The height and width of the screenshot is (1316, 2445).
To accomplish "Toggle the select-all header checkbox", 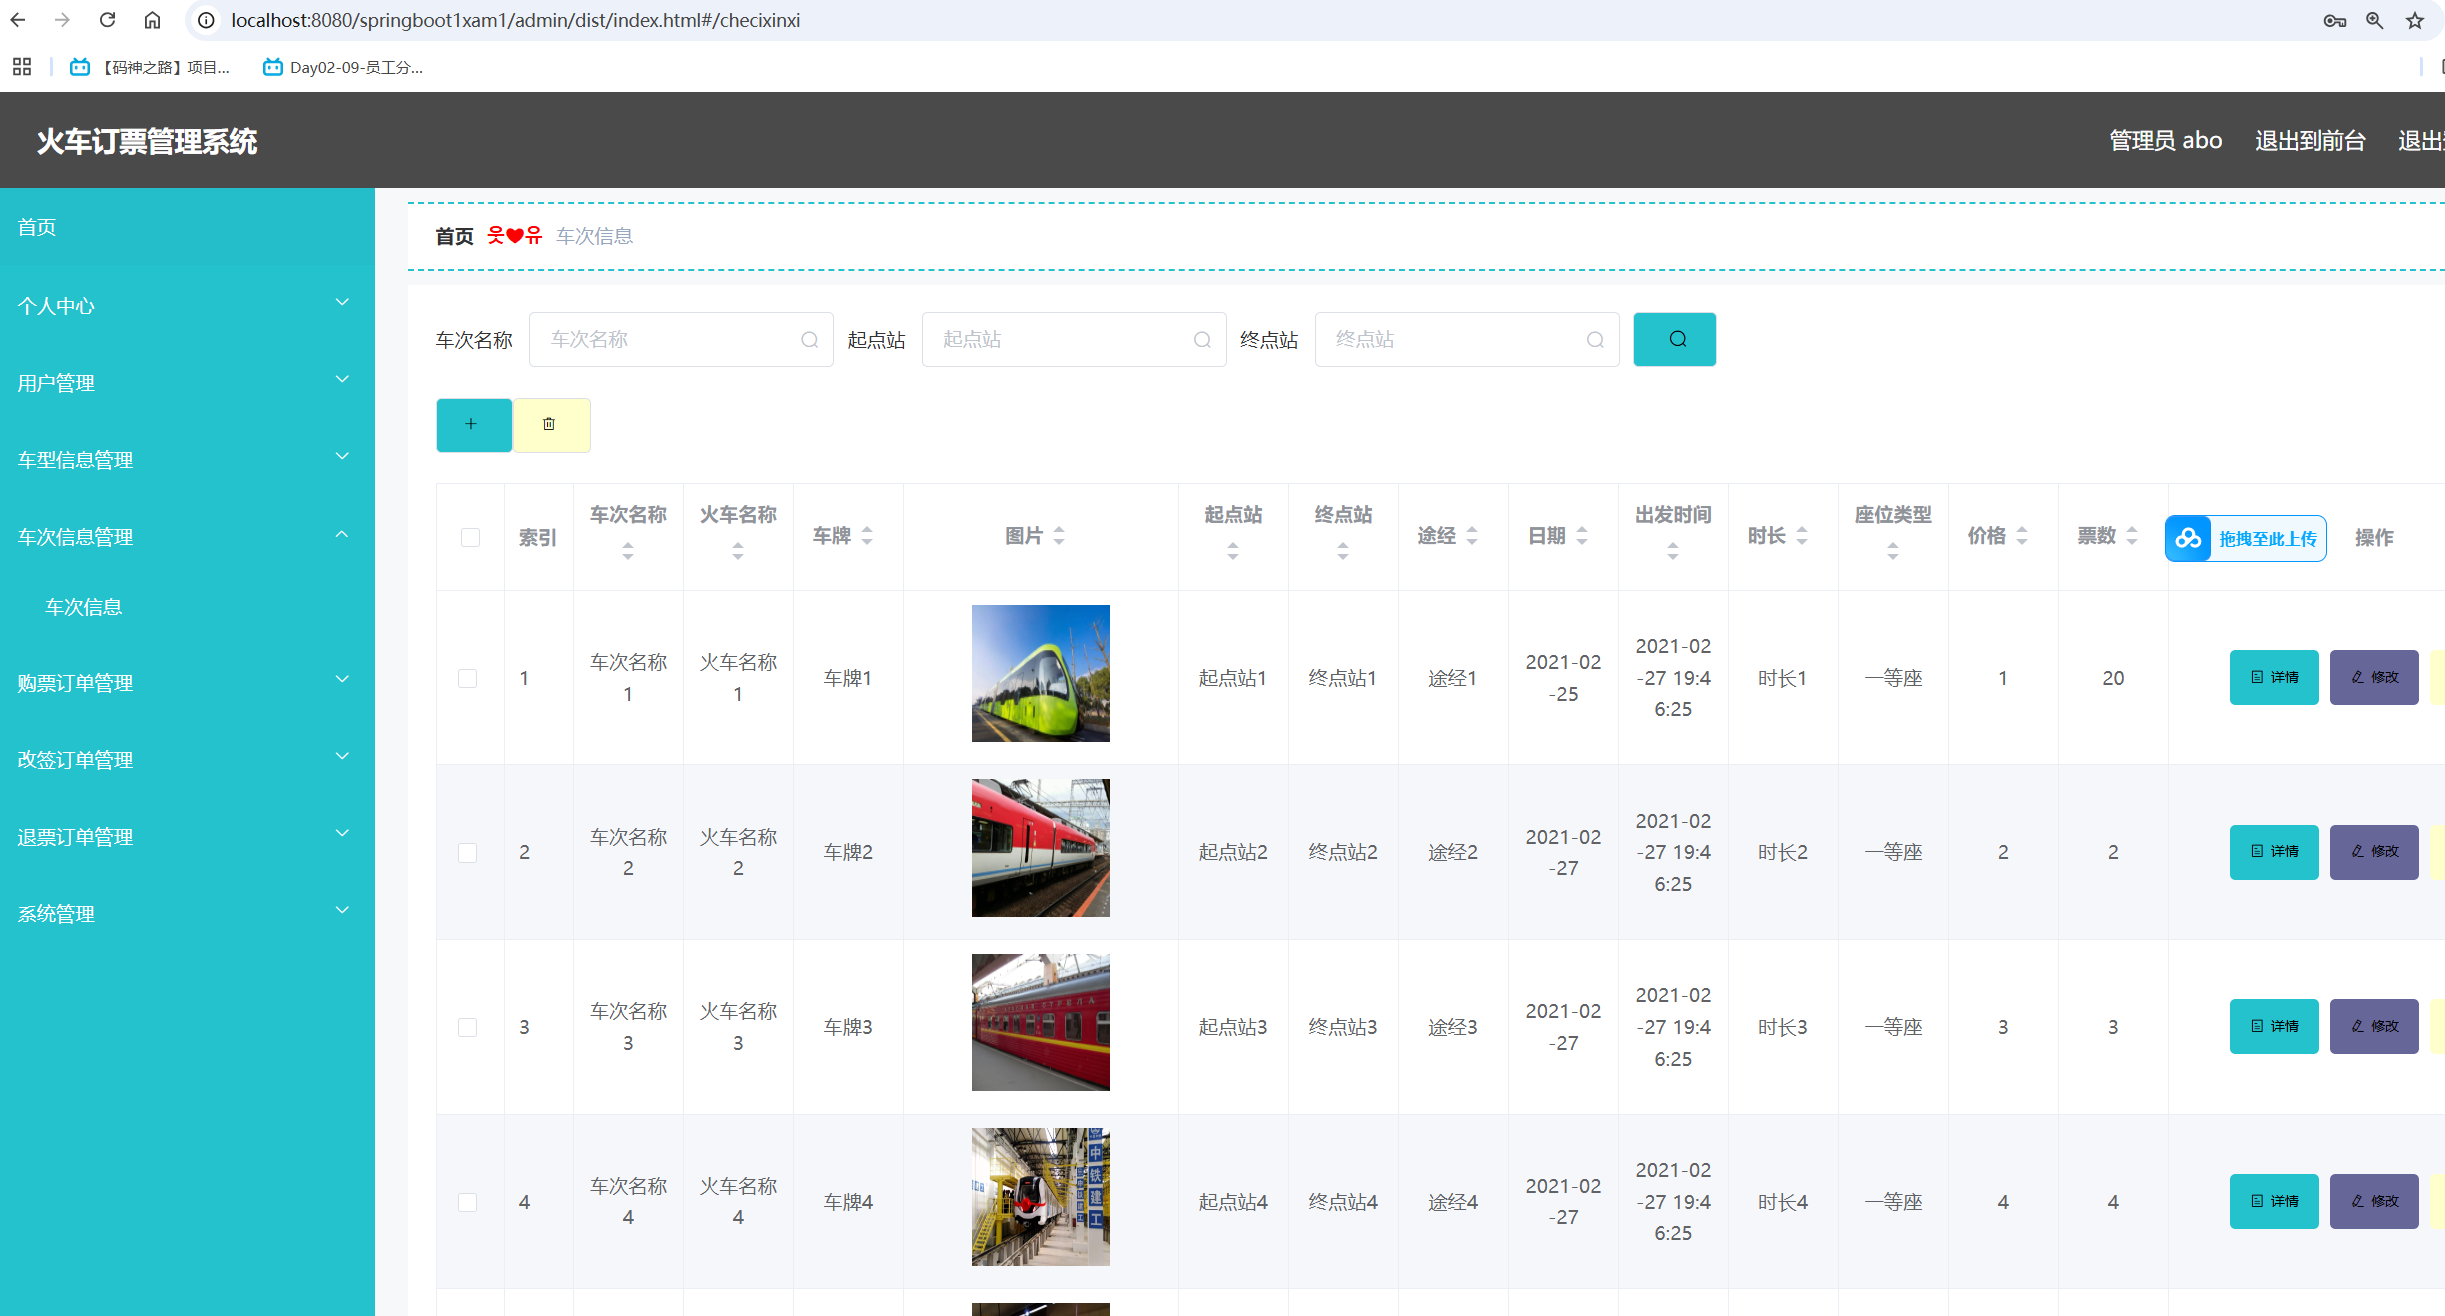I will point(470,538).
